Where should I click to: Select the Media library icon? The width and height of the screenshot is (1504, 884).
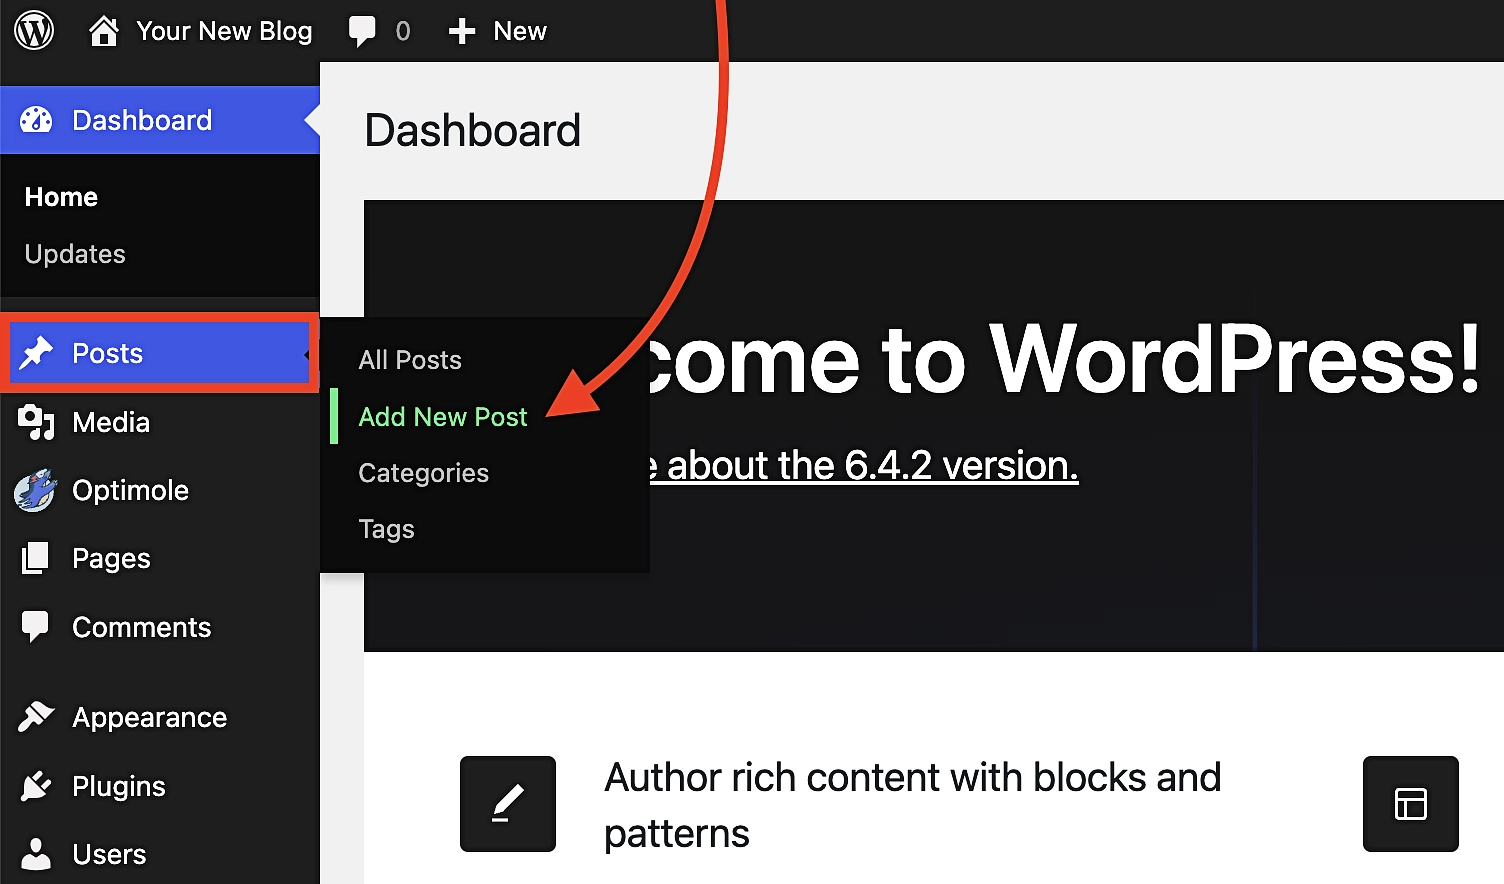[x=36, y=422]
